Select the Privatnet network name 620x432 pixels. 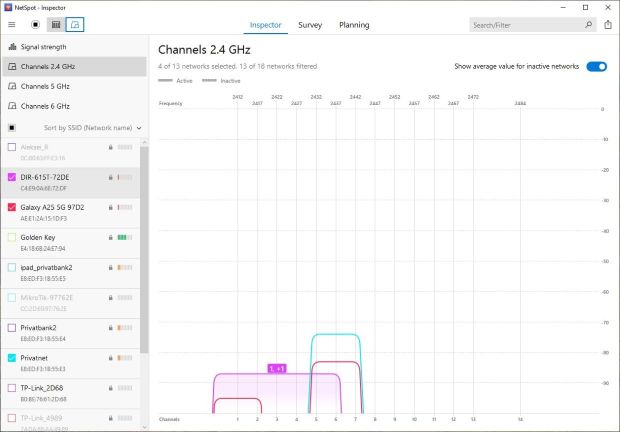click(34, 358)
